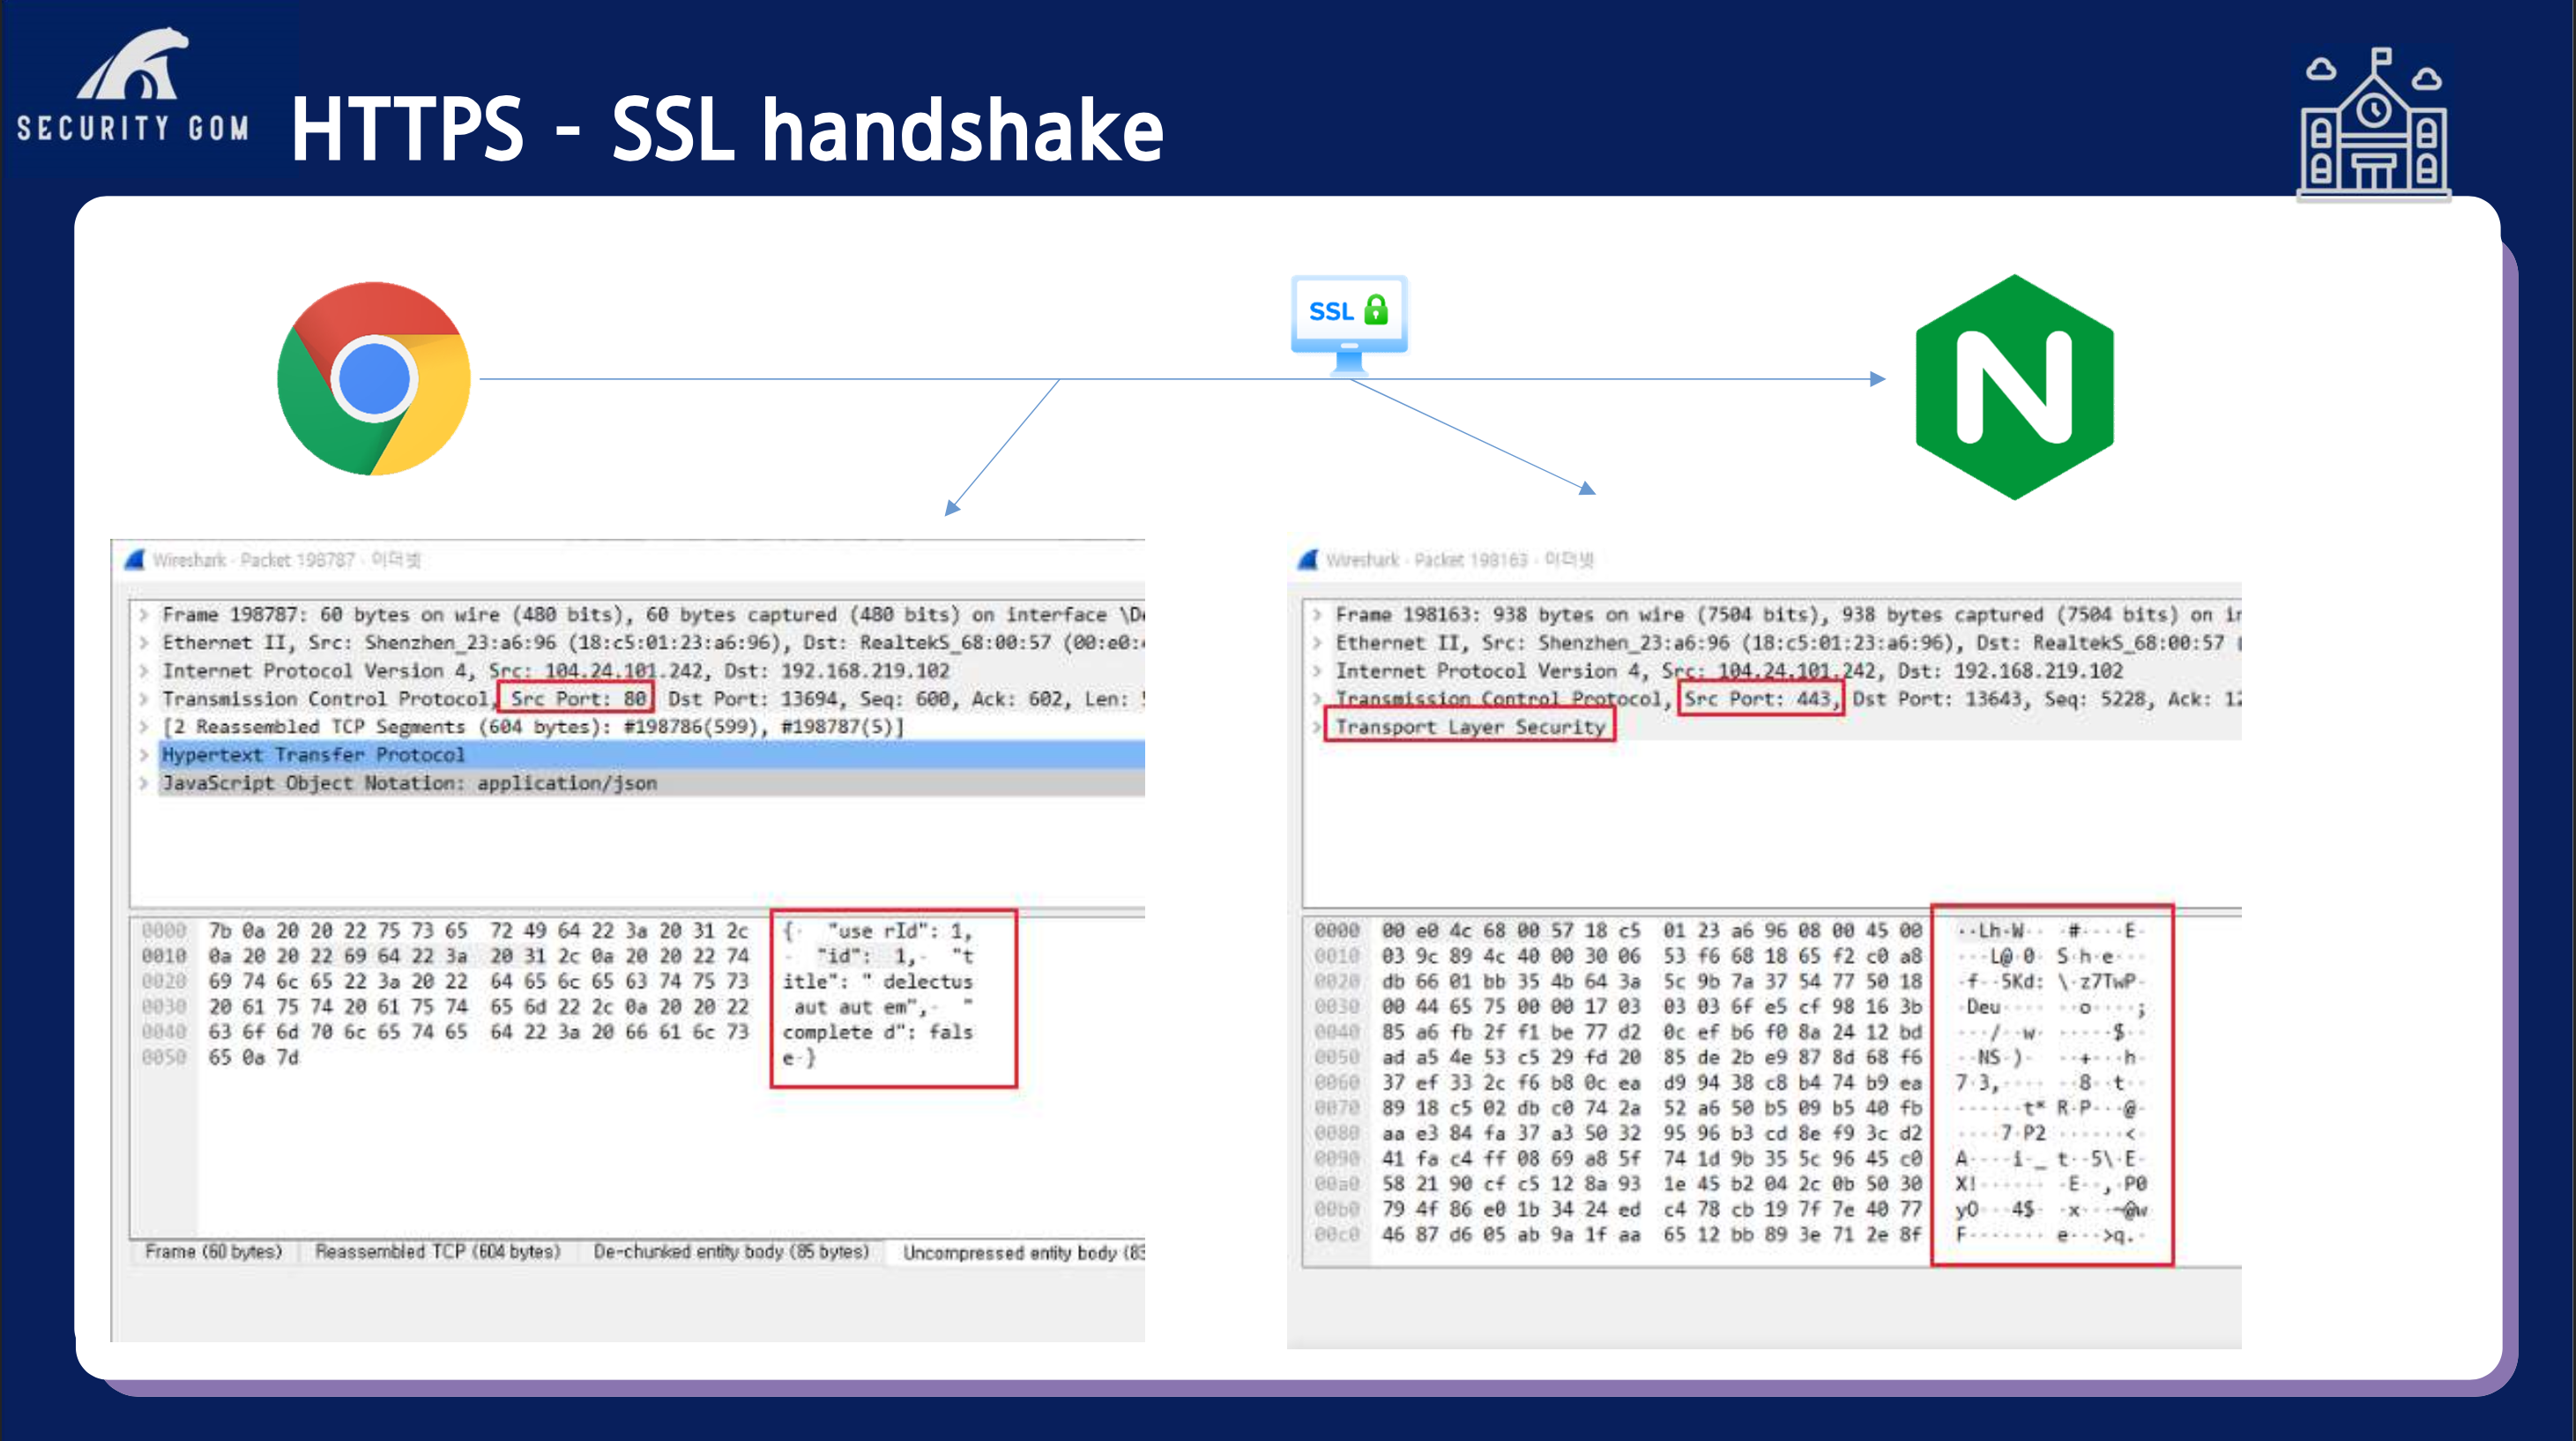
Task: Switch to Frame (60 bytes) tab
Action: [x=213, y=1252]
